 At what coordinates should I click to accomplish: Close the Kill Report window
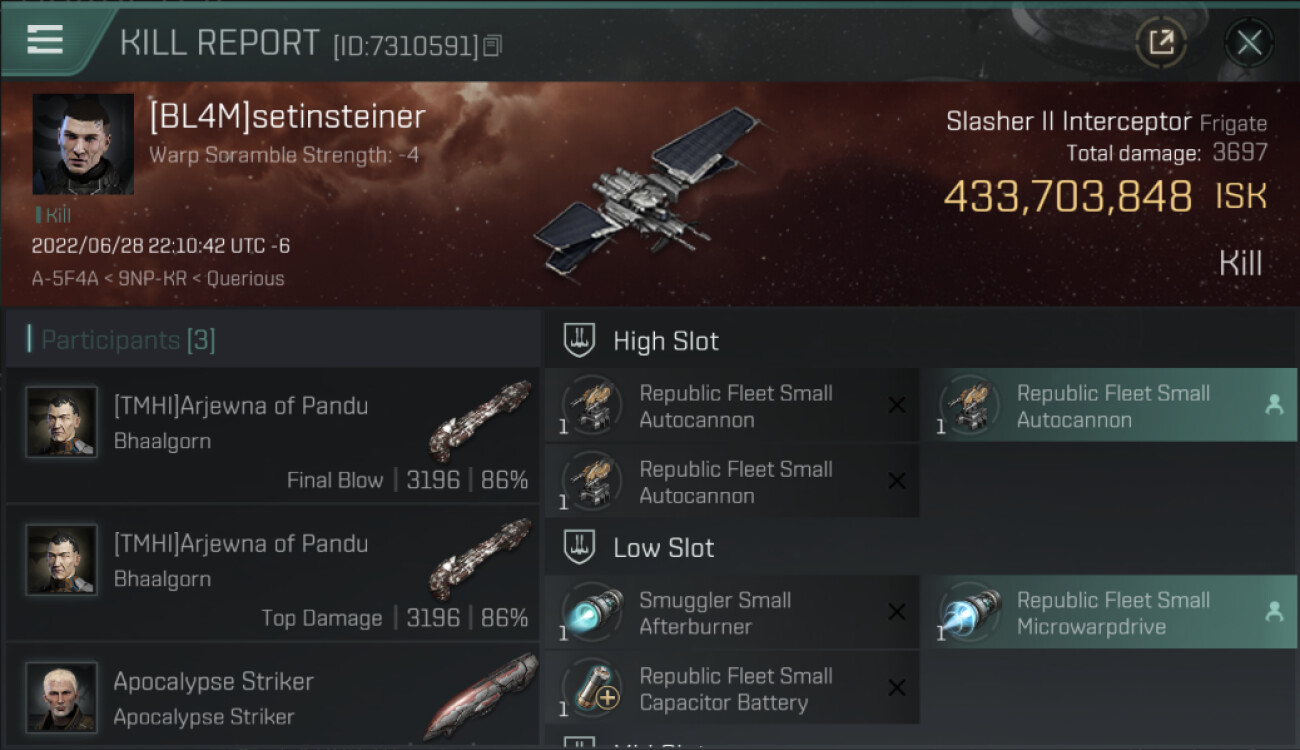coord(1248,42)
